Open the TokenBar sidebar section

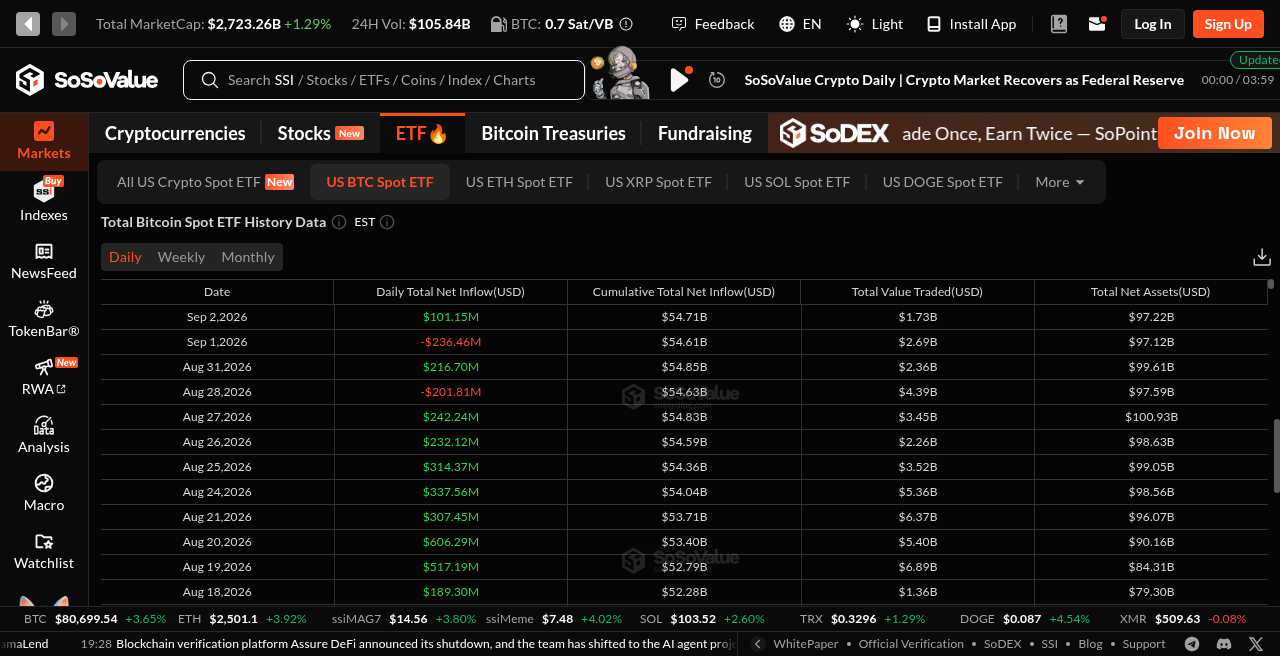[x=44, y=320]
